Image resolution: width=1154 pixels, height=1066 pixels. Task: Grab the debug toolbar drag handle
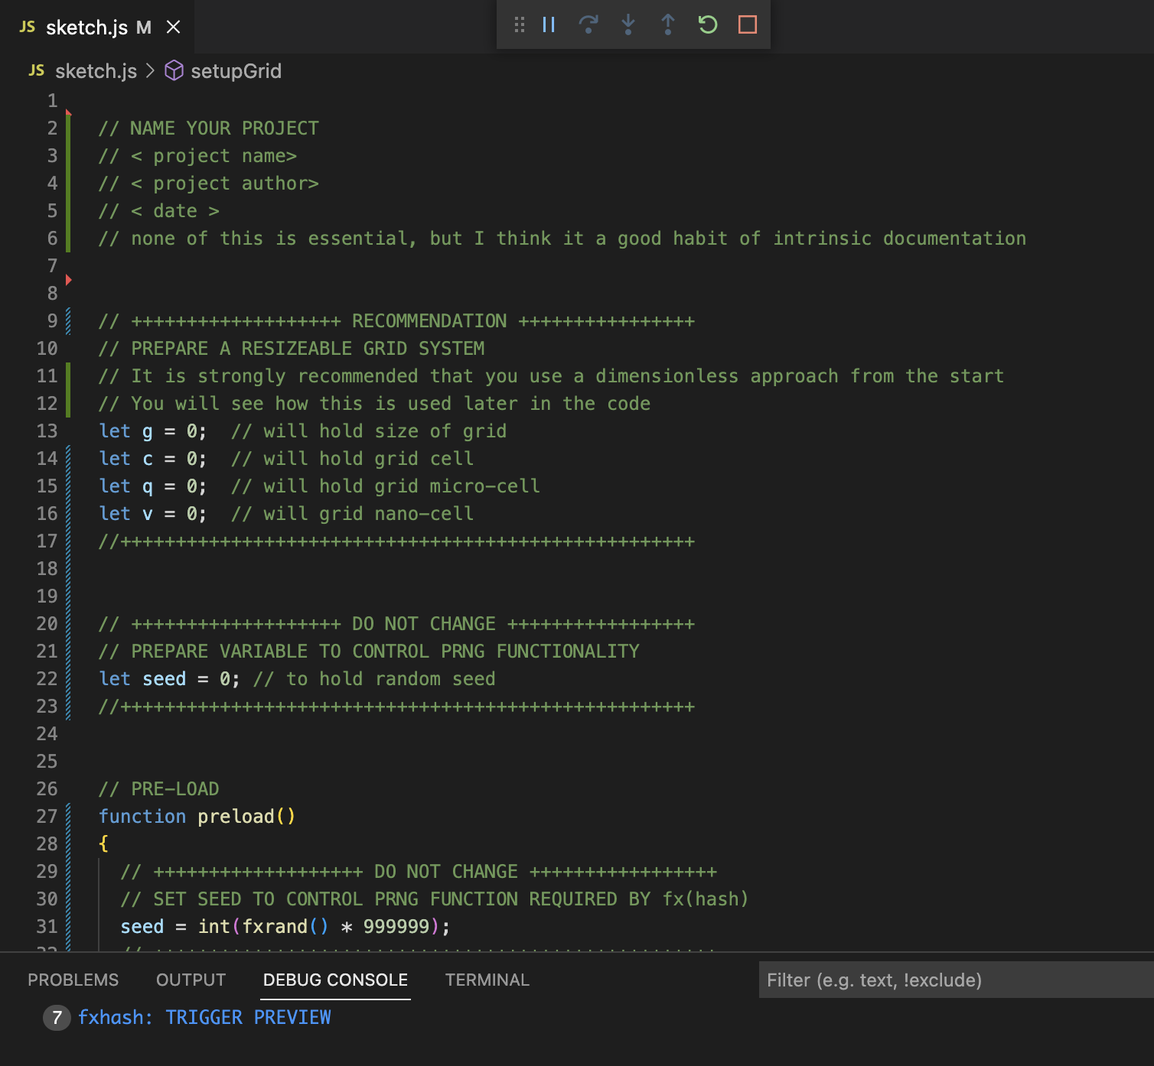519,25
